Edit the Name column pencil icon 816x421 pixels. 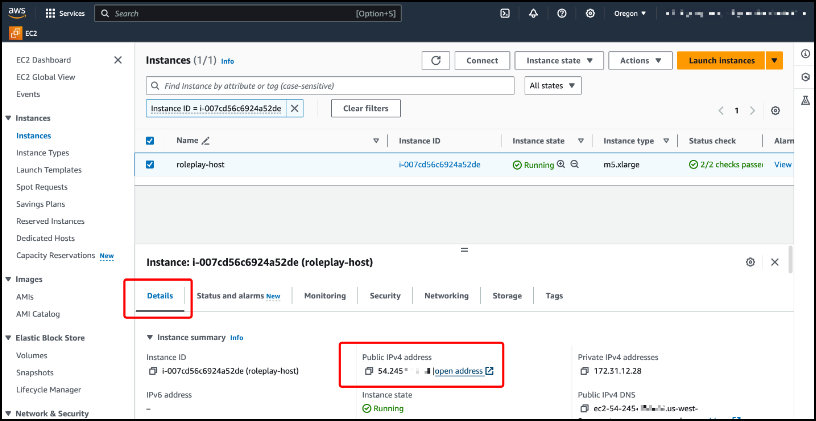pos(205,141)
